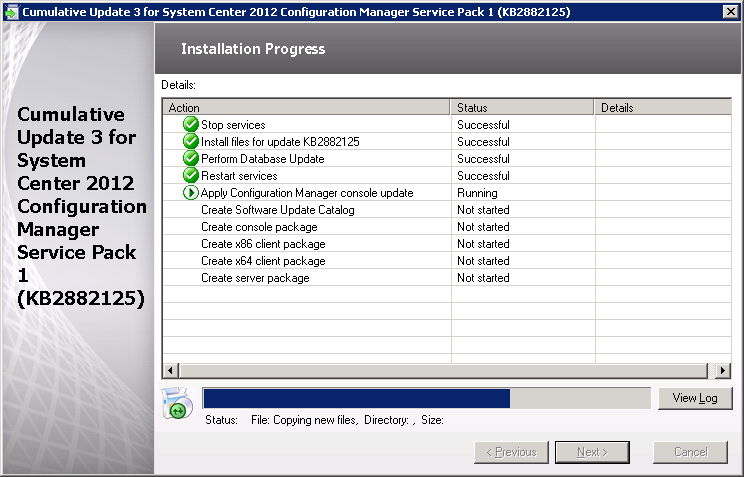Click 'Successful' status for Perform Database Update

click(x=483, y=159)
